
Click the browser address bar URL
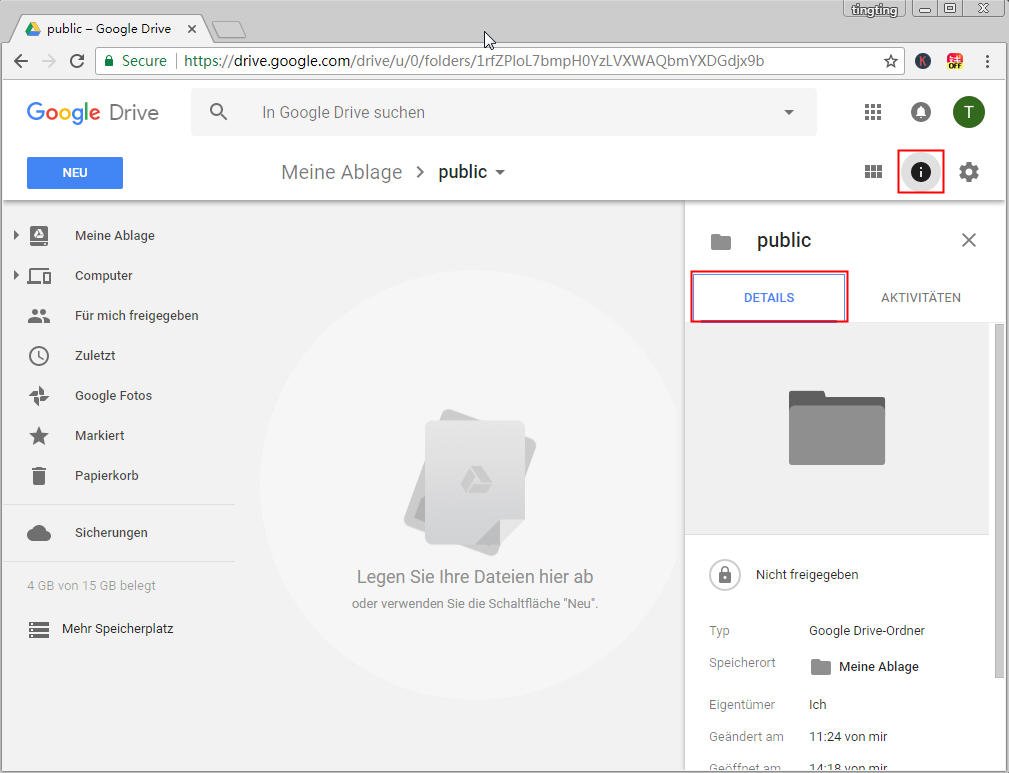[x=474, y=61]
